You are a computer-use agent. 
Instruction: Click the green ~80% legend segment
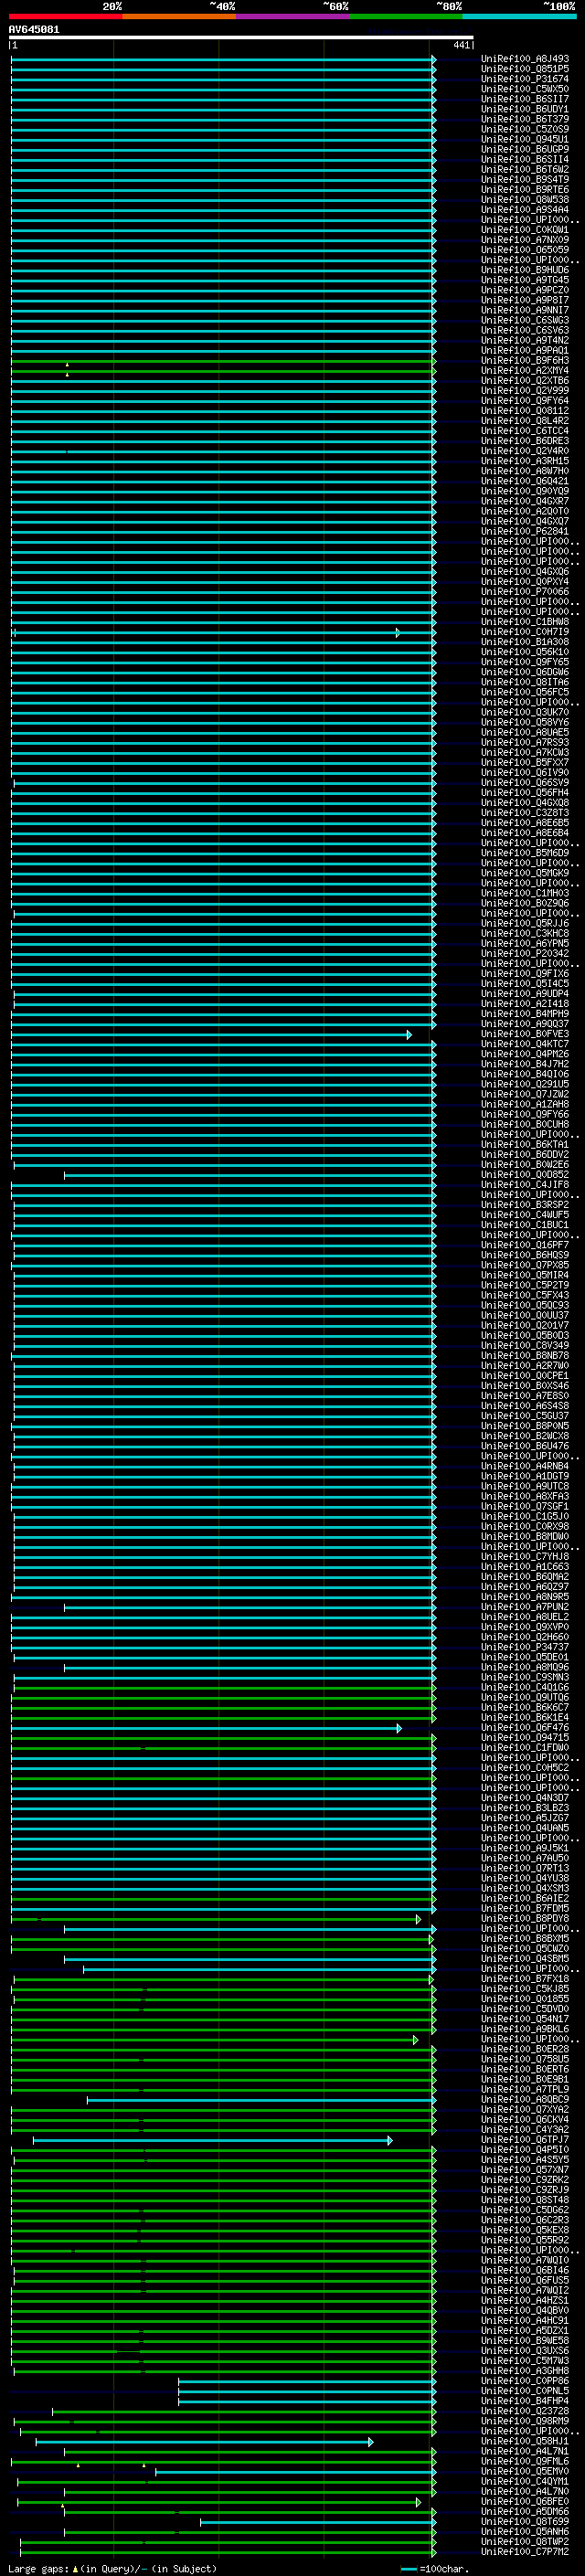tap(406, 16)
